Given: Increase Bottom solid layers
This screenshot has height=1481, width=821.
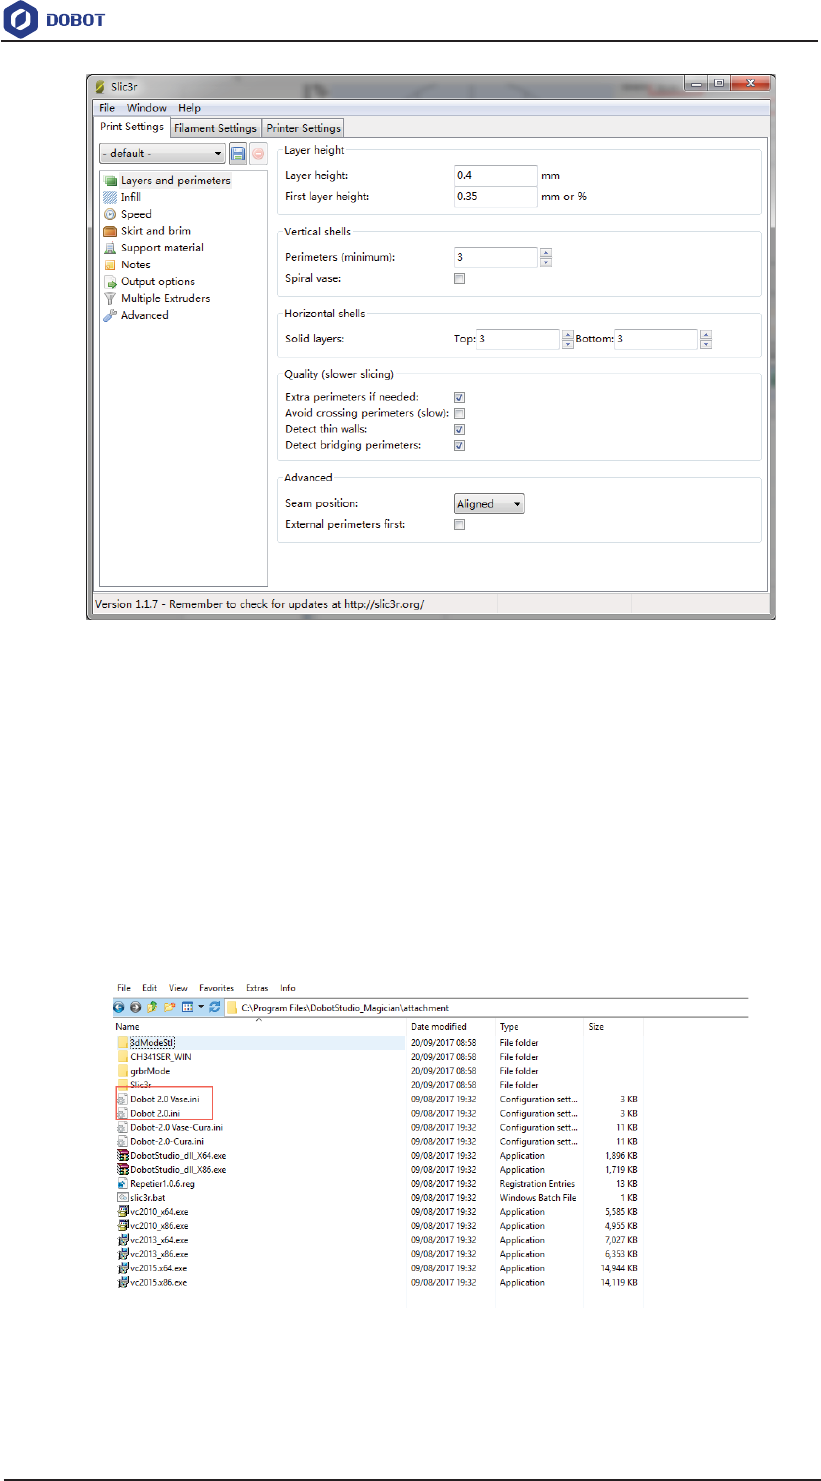Looking at the screenshot, I should [x=706, y=334].
